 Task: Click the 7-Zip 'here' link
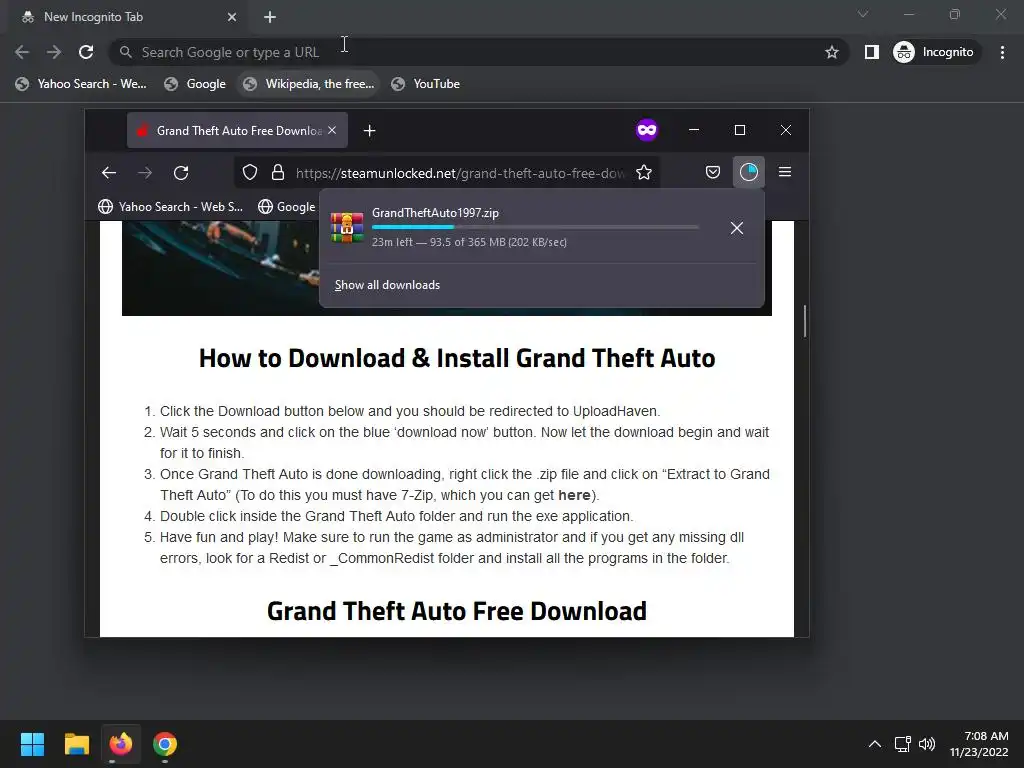tap(574, 495)
